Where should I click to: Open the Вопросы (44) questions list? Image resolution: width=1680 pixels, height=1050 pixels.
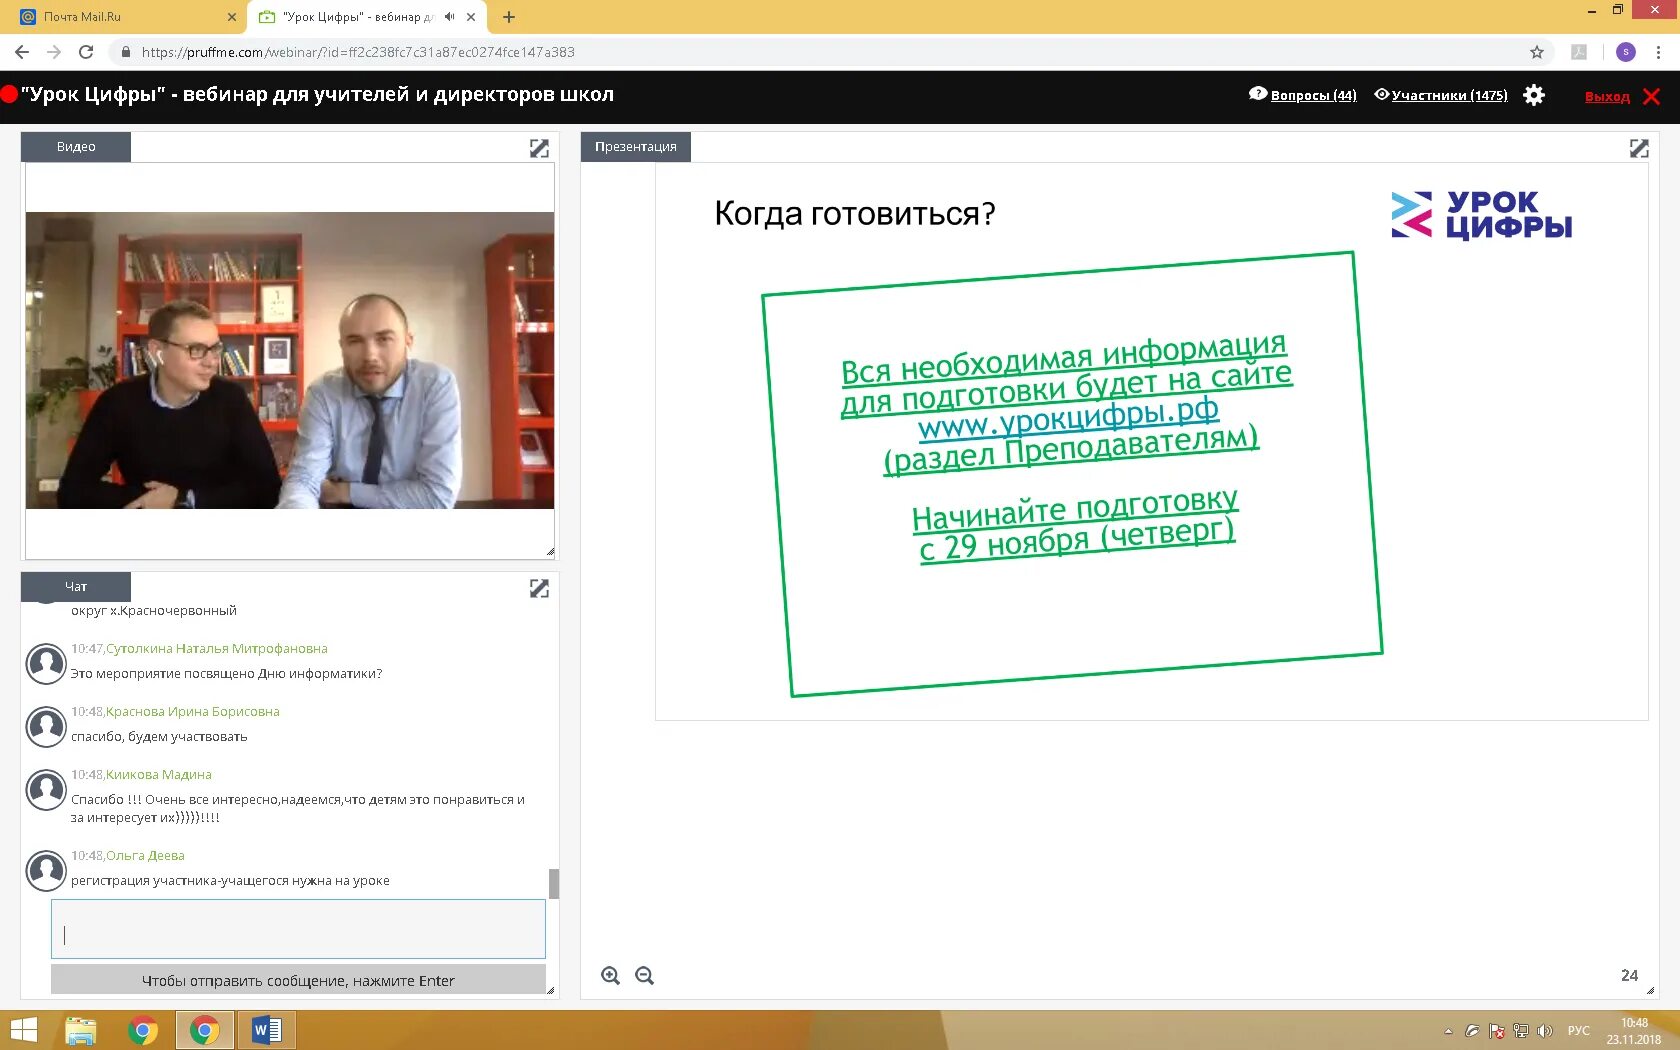click(1314, 96)
